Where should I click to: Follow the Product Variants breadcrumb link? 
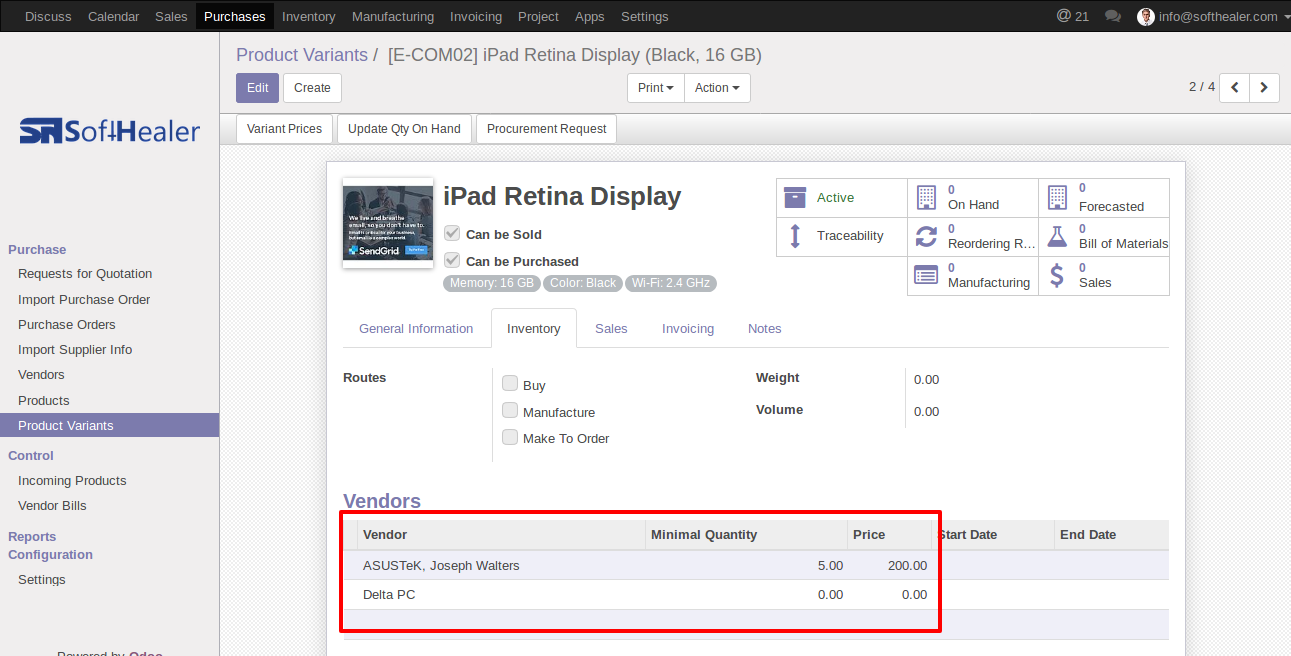[x=302, y=55]
